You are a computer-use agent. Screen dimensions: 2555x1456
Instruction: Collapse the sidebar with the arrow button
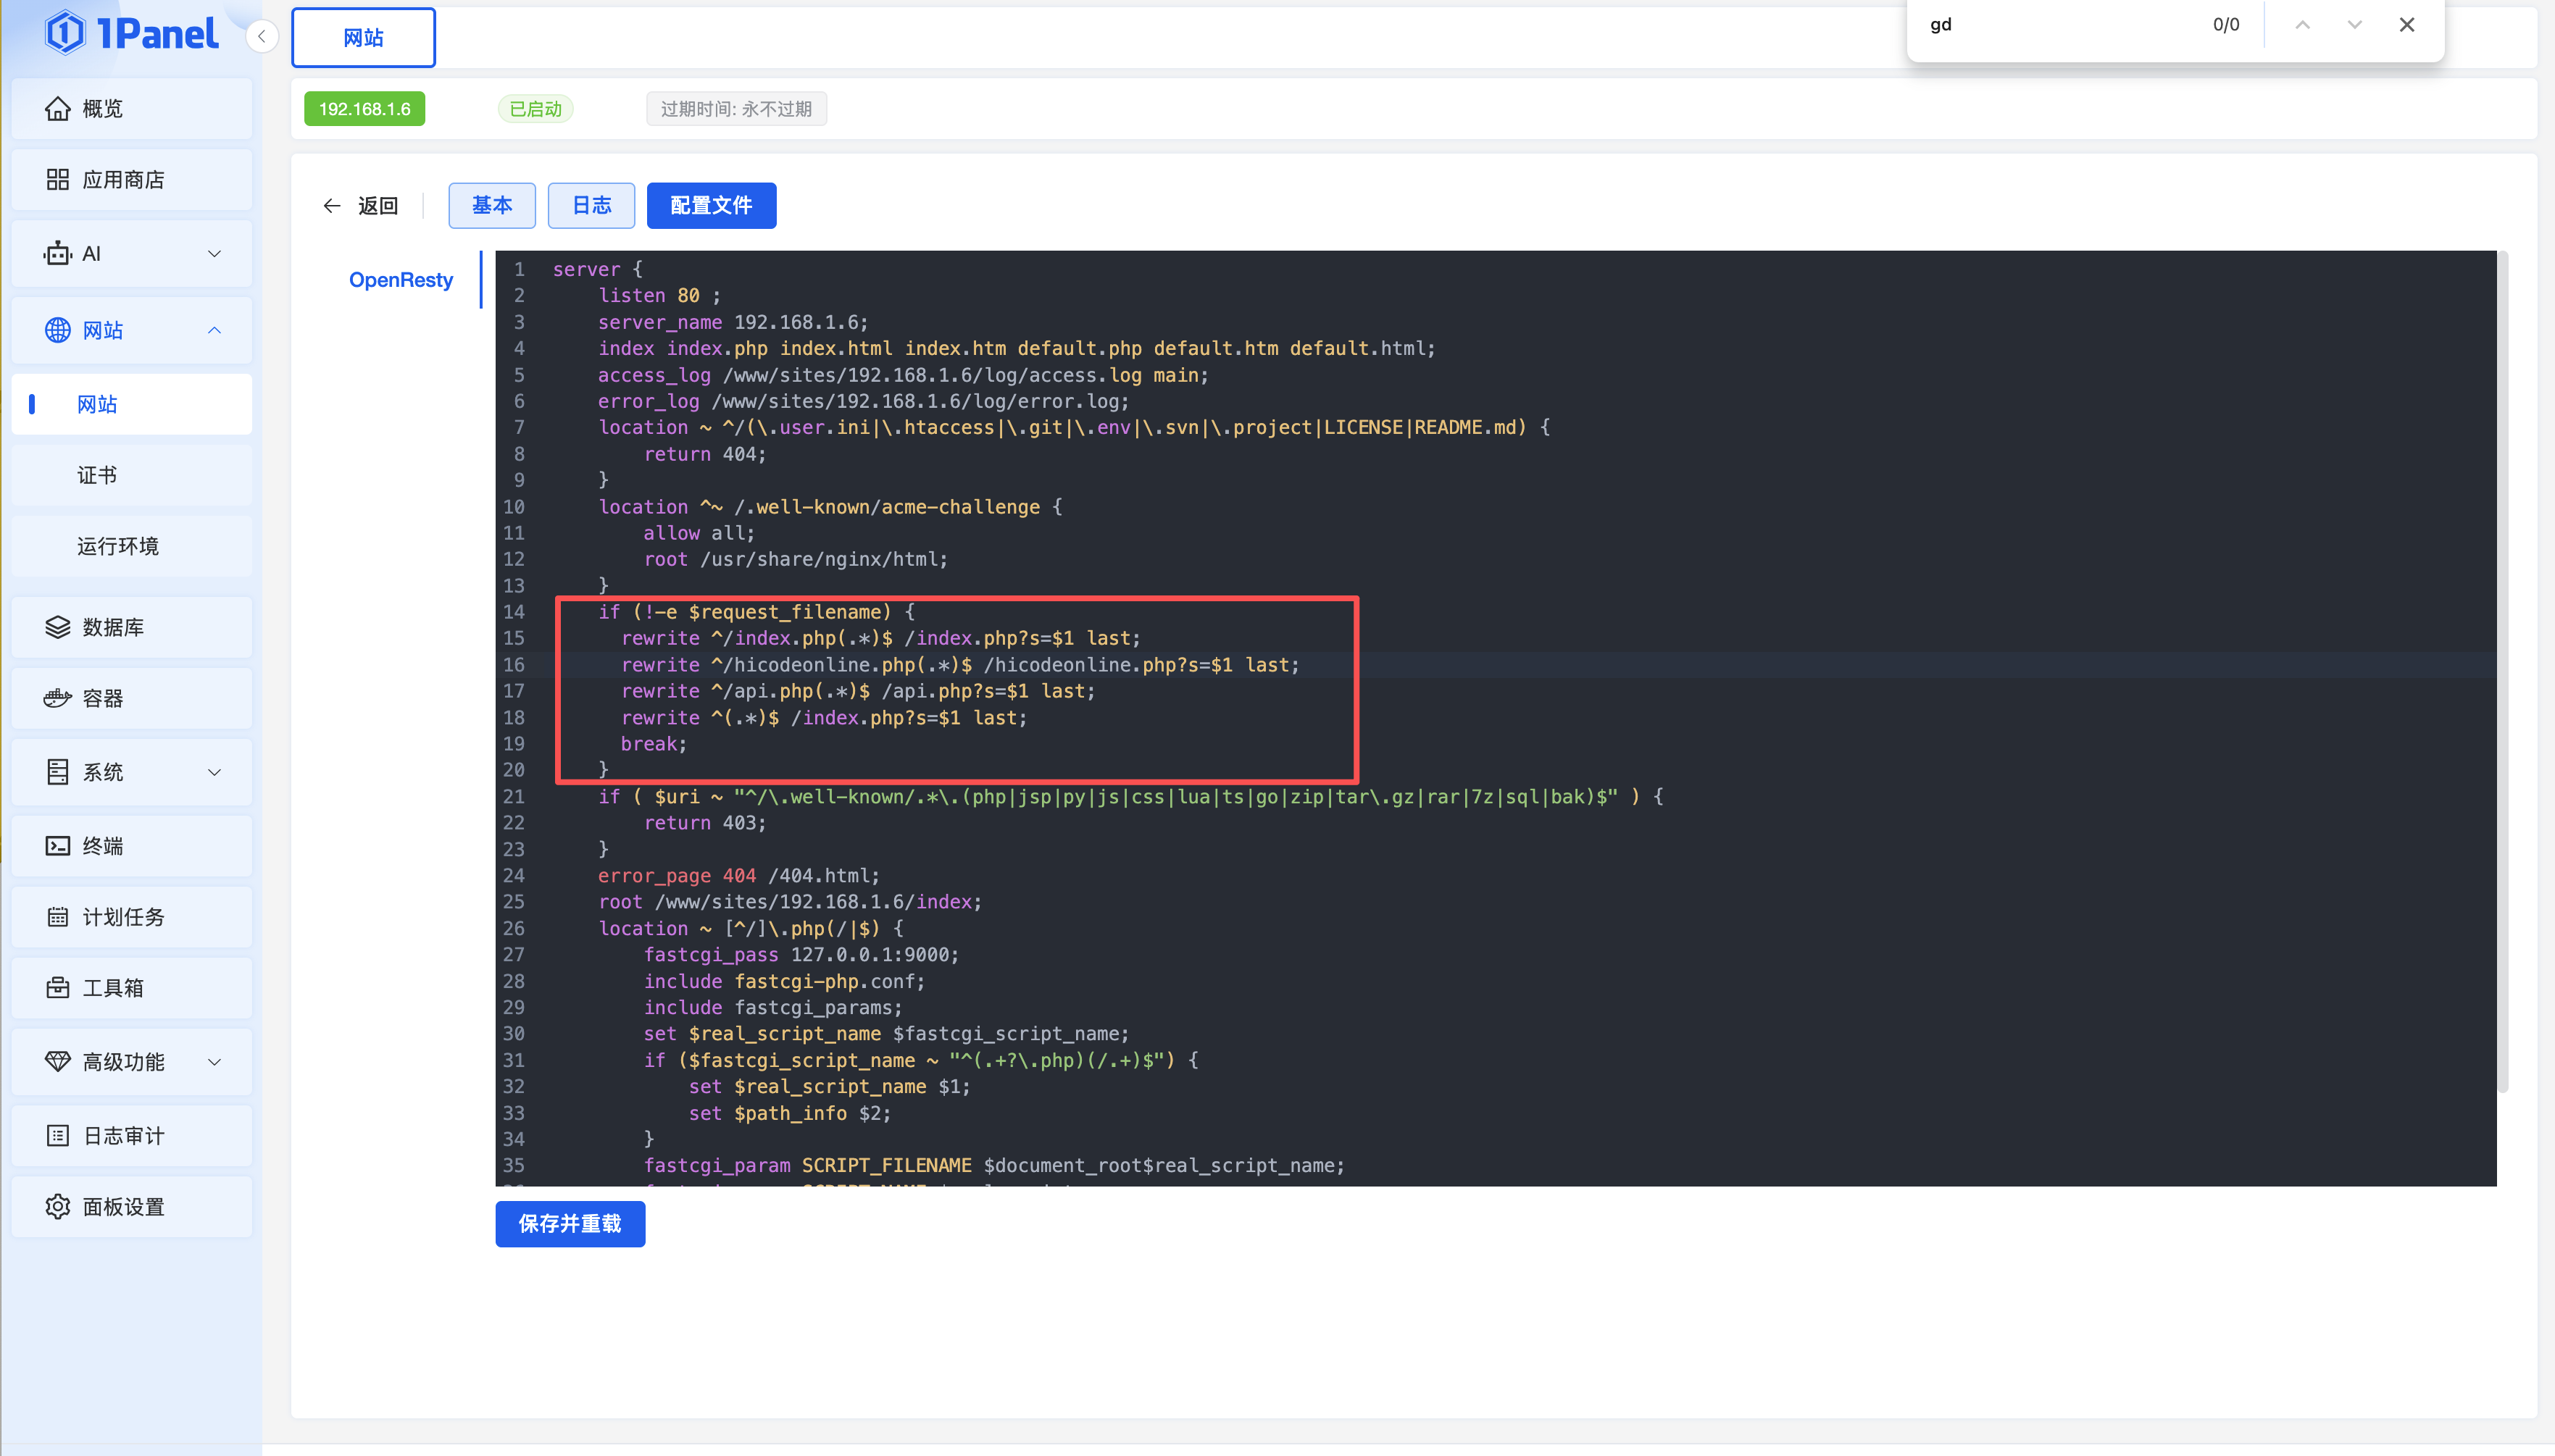point(262,37)
